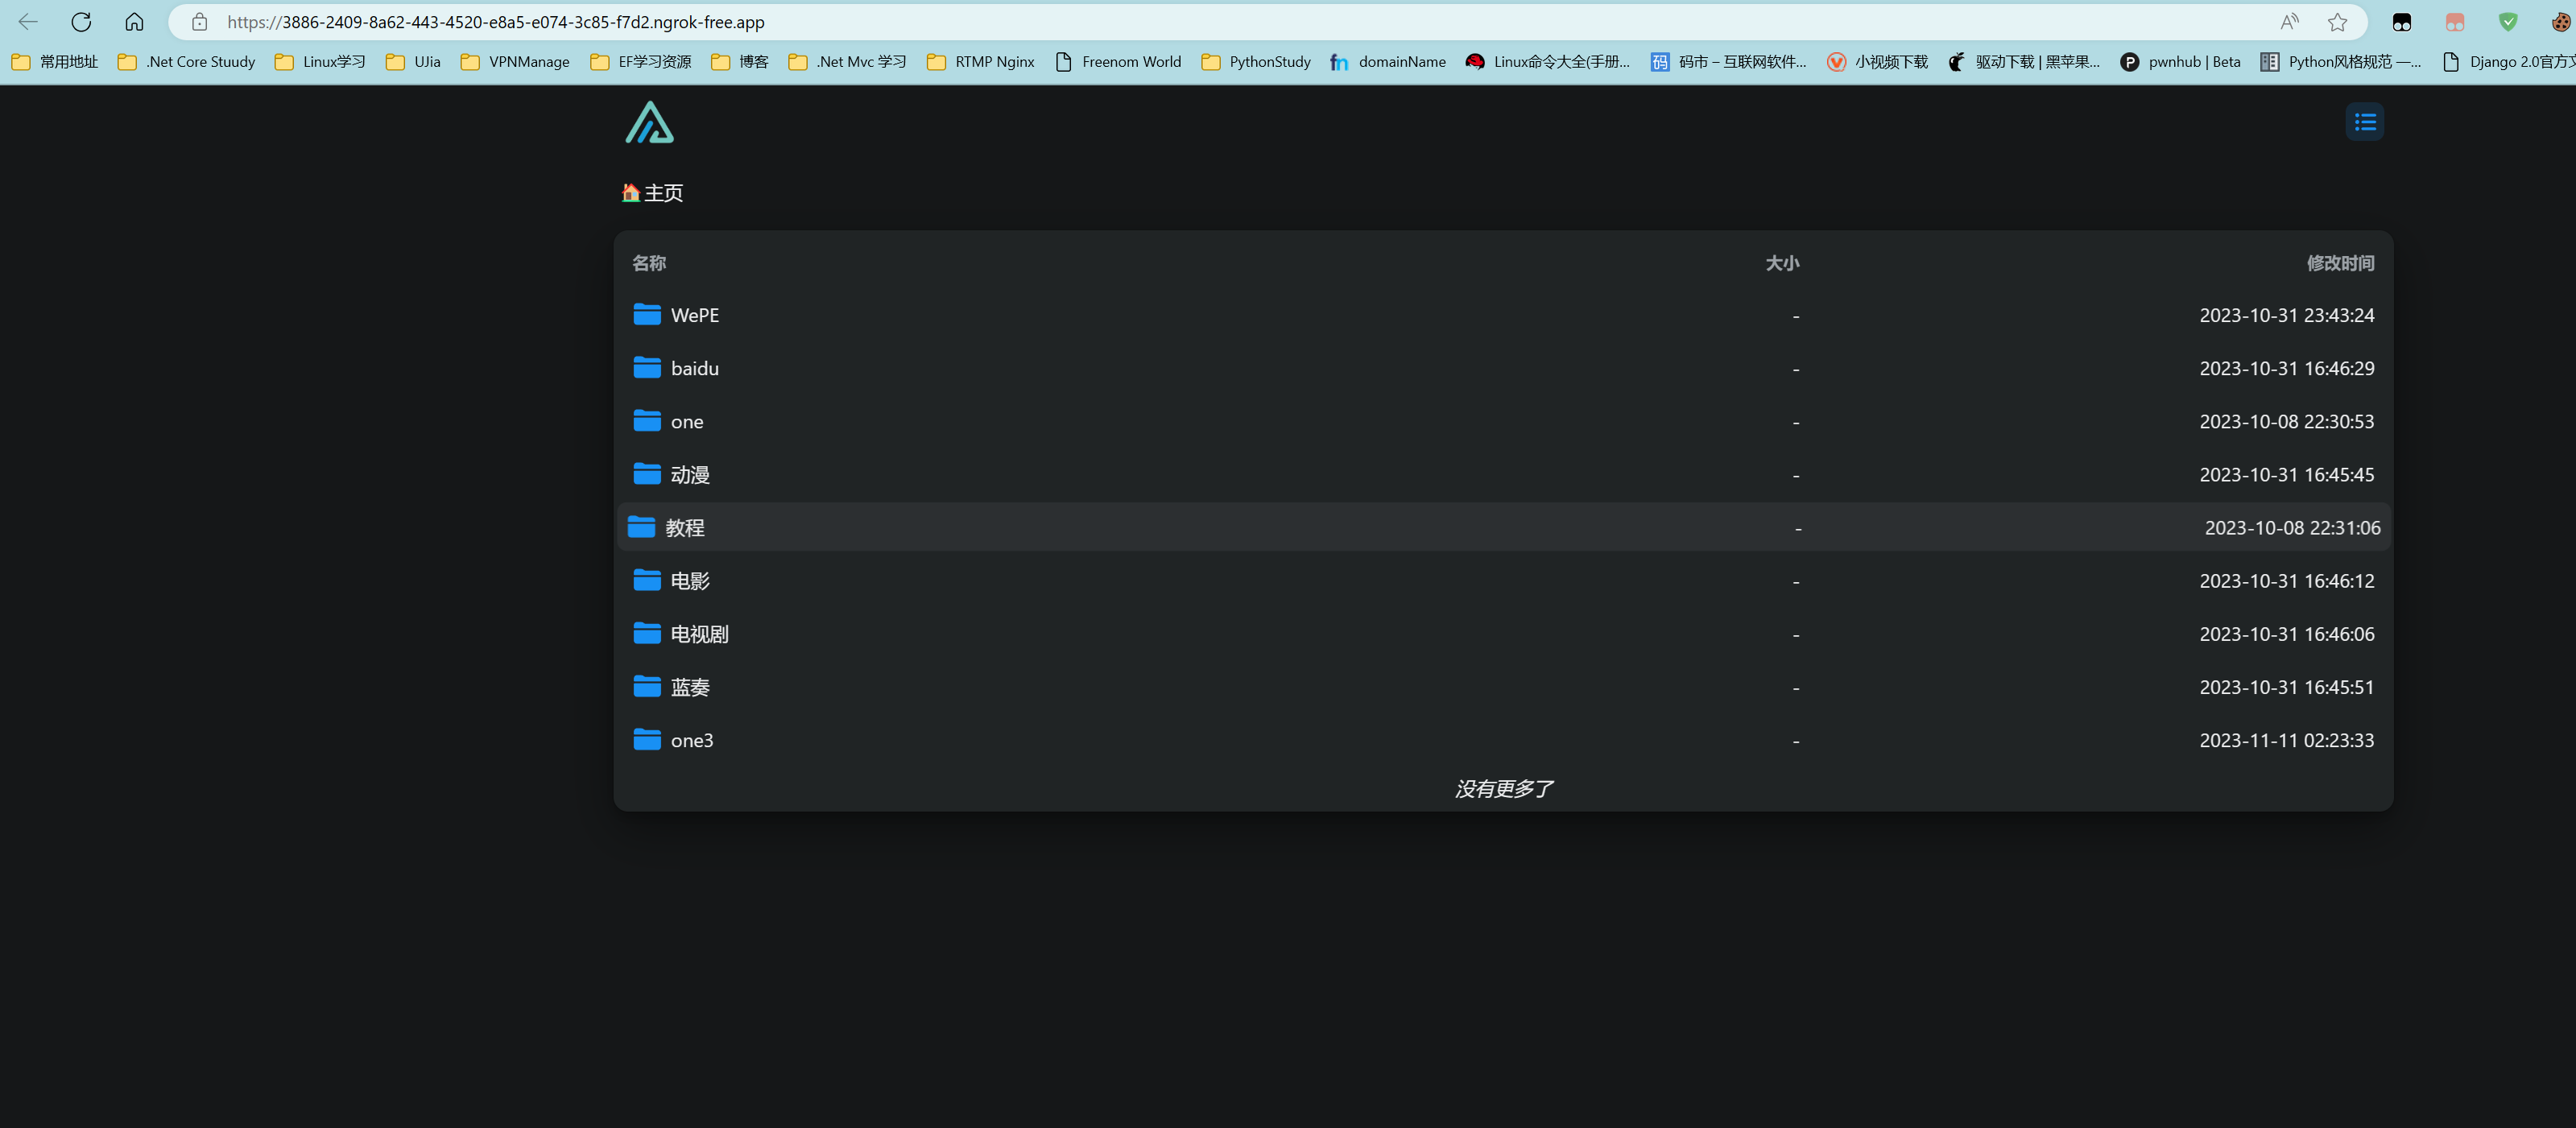Open the 蓝奏 folder name

click(690, 687)
